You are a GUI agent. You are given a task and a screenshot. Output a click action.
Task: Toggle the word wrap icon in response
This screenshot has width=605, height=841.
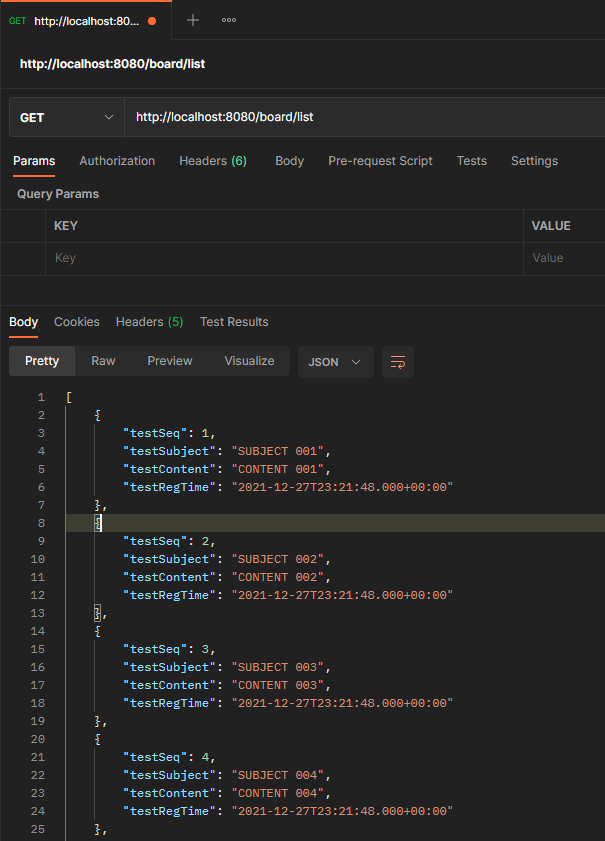(x=398, y=362)
